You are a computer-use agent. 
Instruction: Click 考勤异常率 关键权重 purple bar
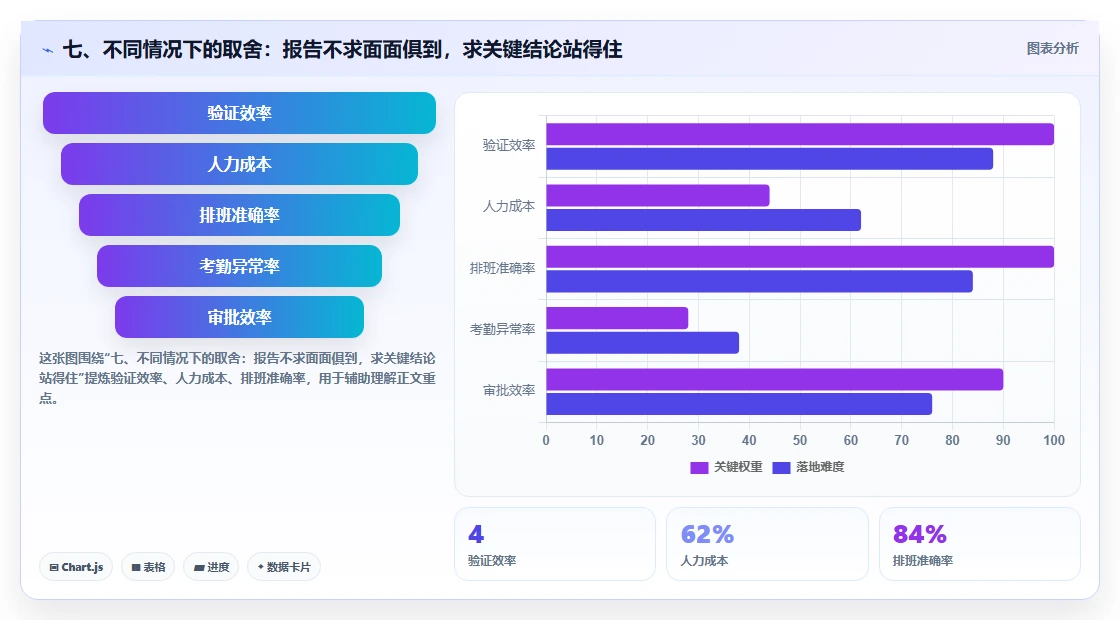pyautogui.click(x=617, y=318)
